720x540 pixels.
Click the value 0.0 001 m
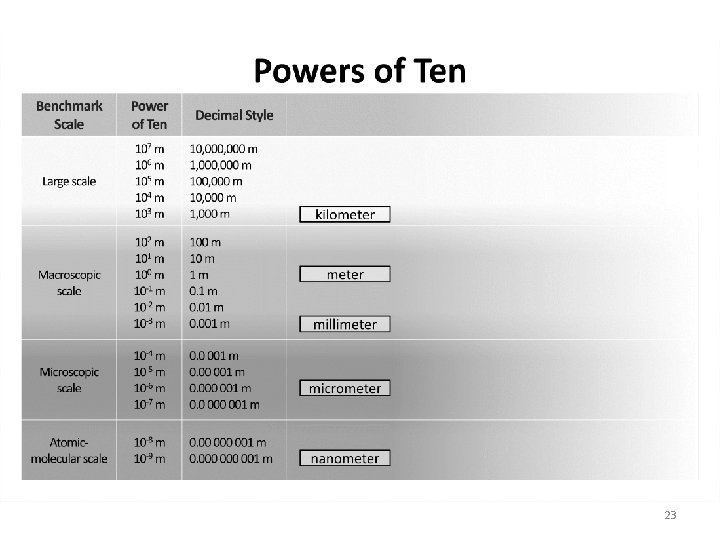click(x=214, y=356)
